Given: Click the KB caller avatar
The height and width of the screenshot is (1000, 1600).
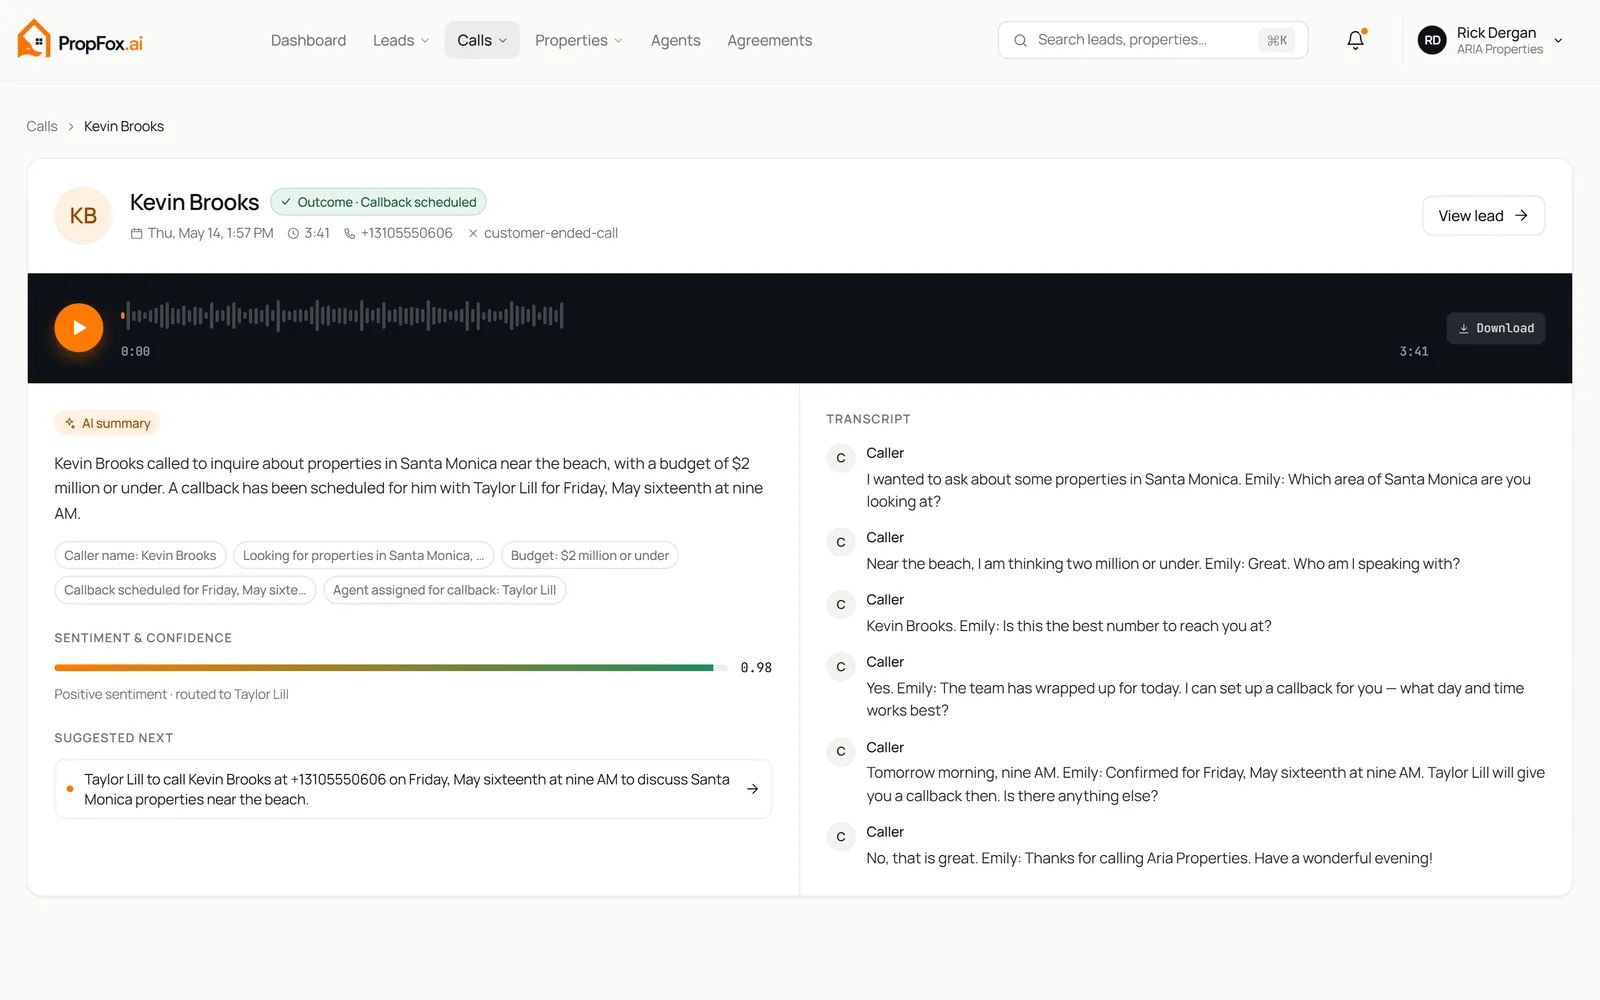Looking at the screenshot, I should 83,216.
